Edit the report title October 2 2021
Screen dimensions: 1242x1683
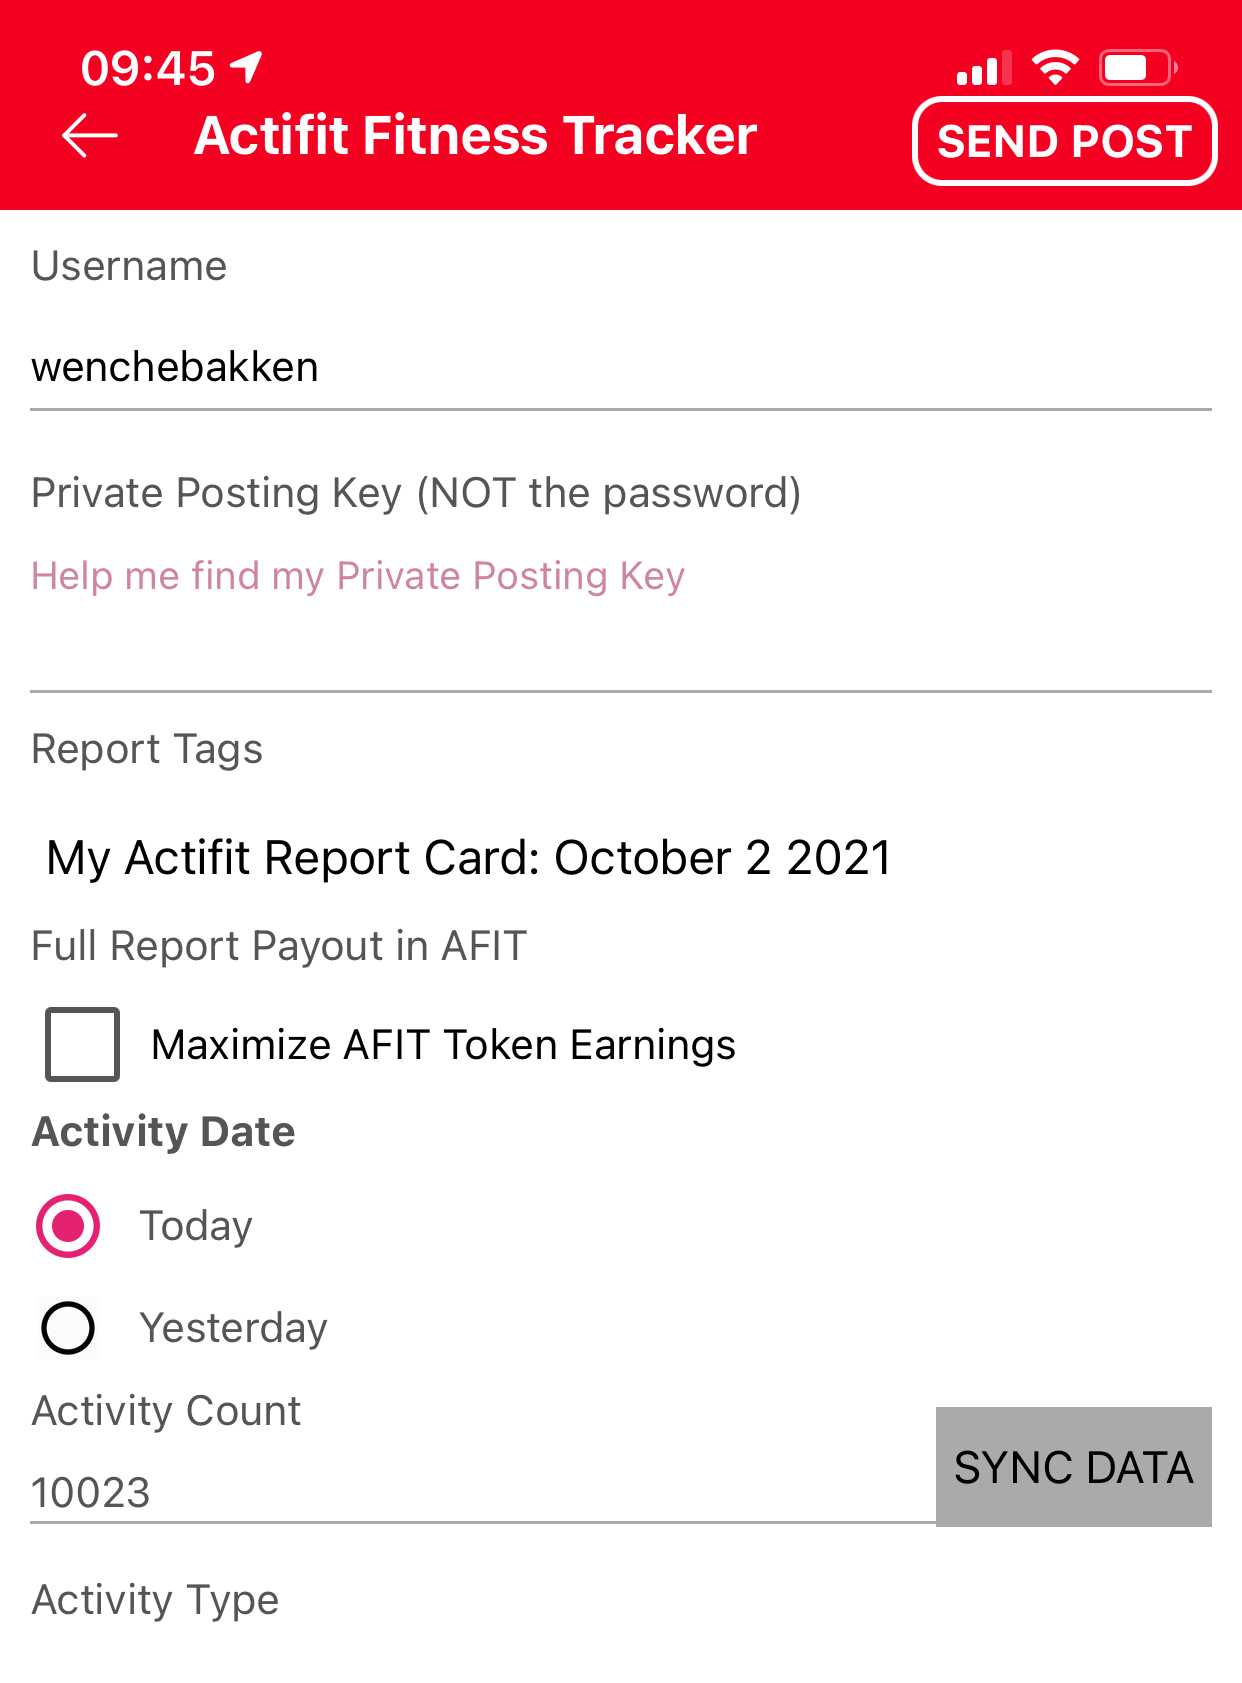[469, 858]
